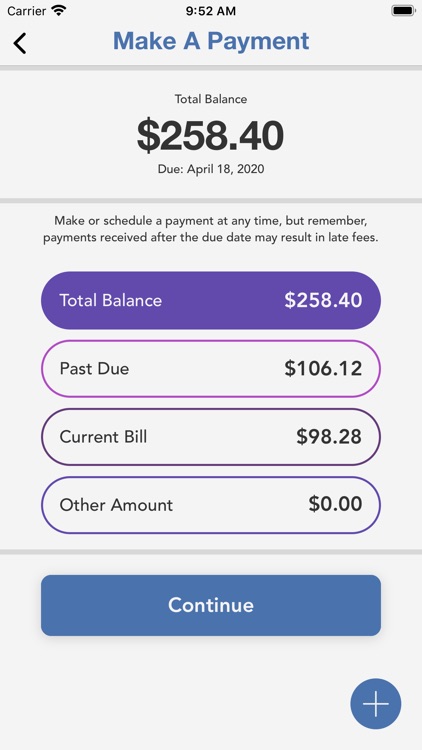Choose the Other Amount option

pyautogui.click(x=211, y=505)
